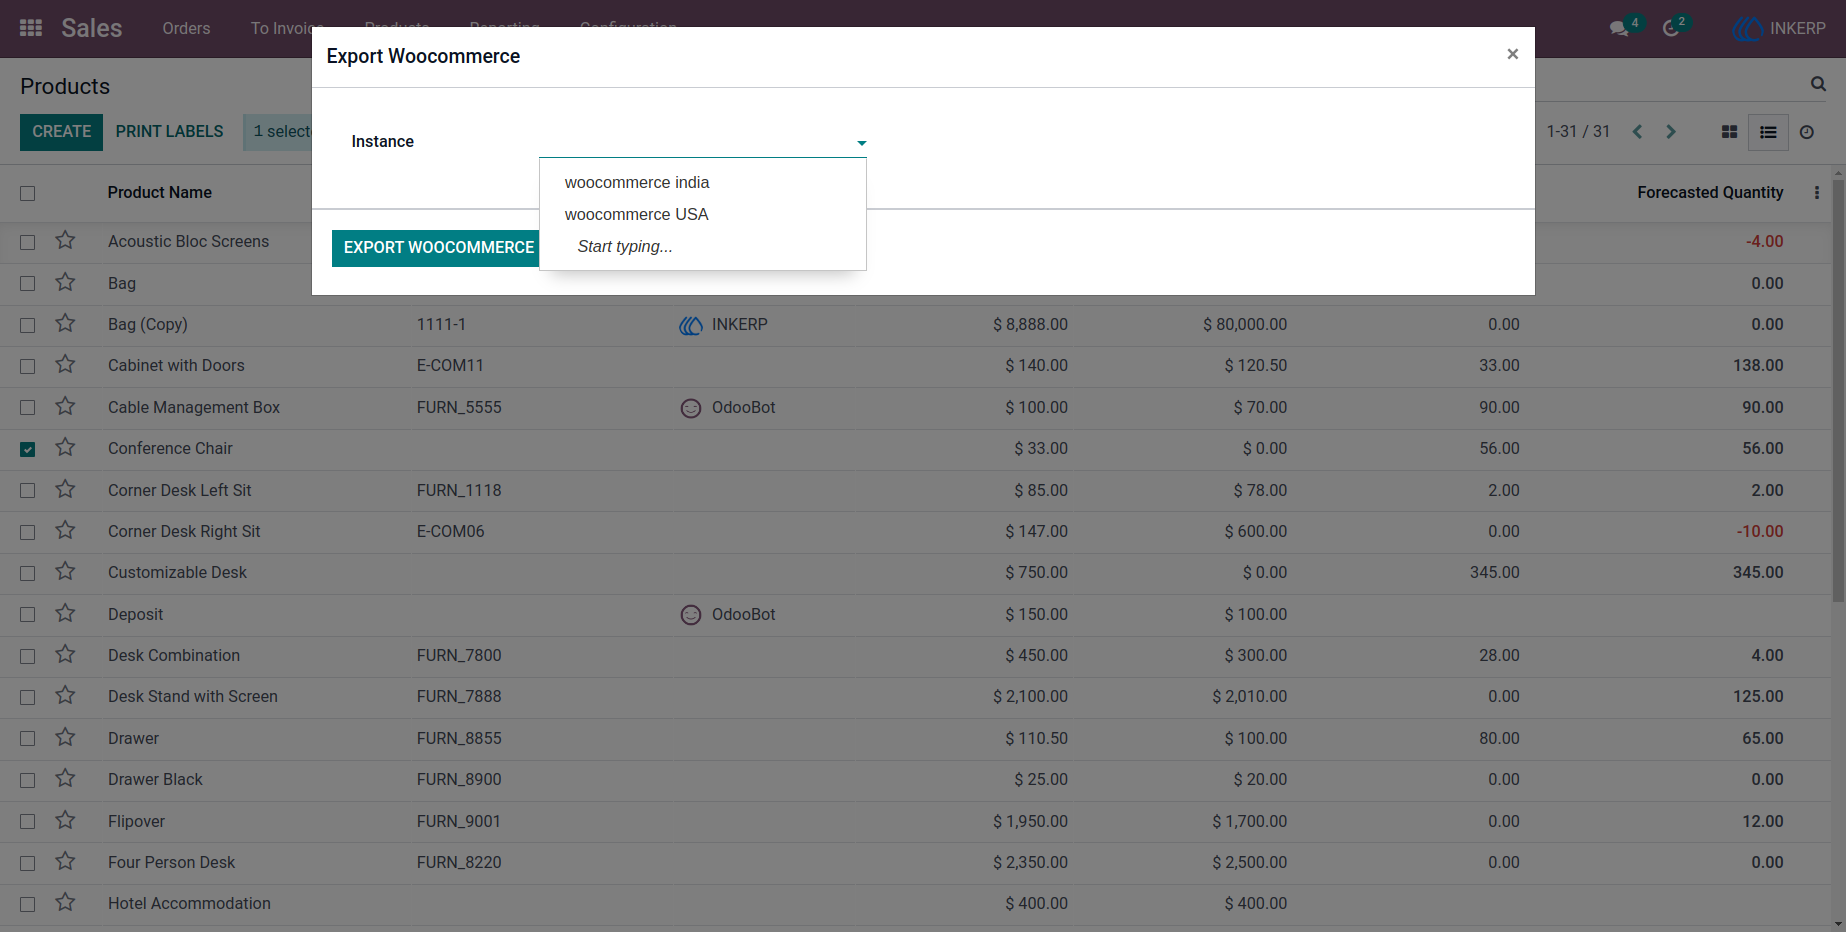Viewport: 1846px width, 932px height.
Task: Star the Deposit product
Action: coord(65,613)
